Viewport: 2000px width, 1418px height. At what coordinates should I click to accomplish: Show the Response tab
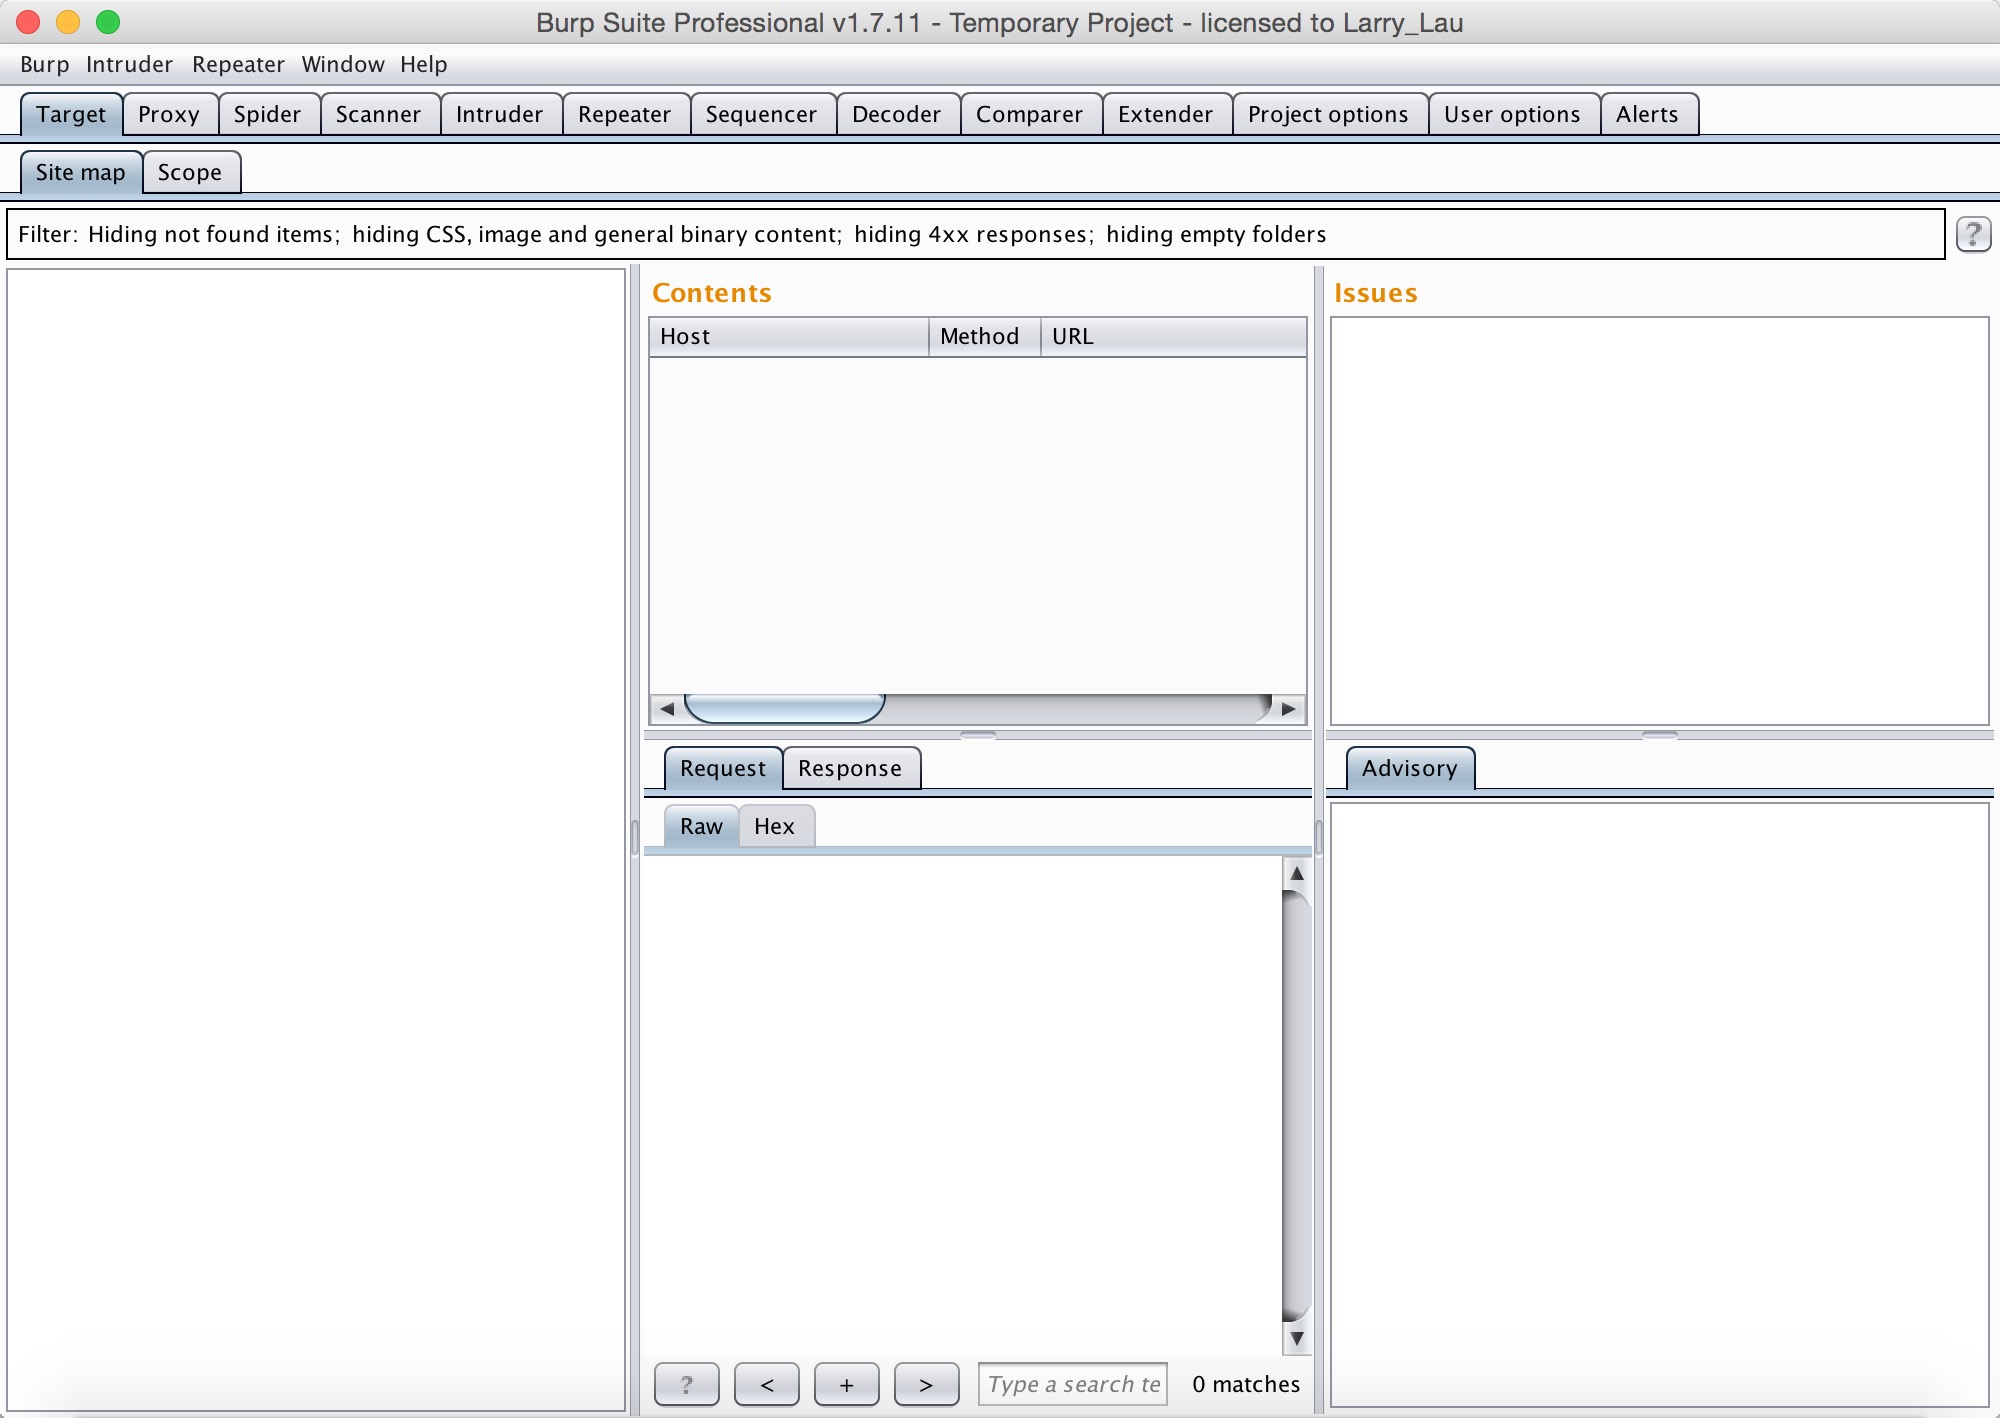pyautogui.click(x=850, y=768)
